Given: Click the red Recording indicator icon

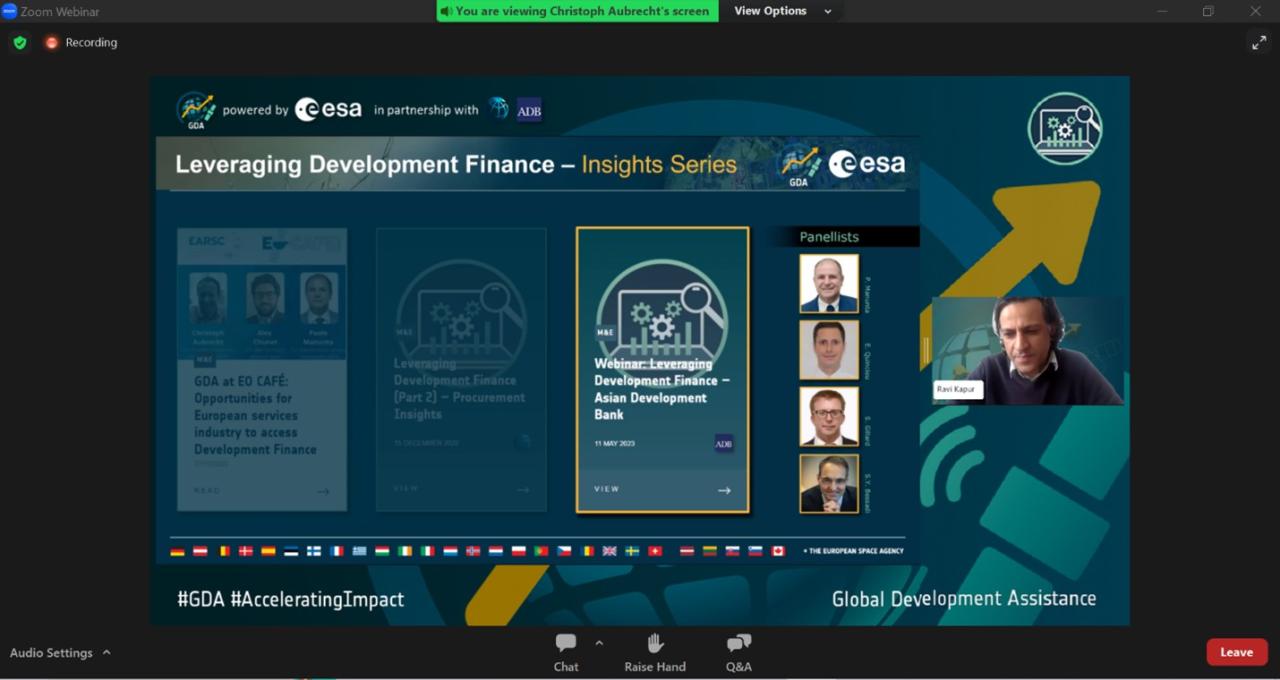Looking at the screenshot, I should coord(52,42).
